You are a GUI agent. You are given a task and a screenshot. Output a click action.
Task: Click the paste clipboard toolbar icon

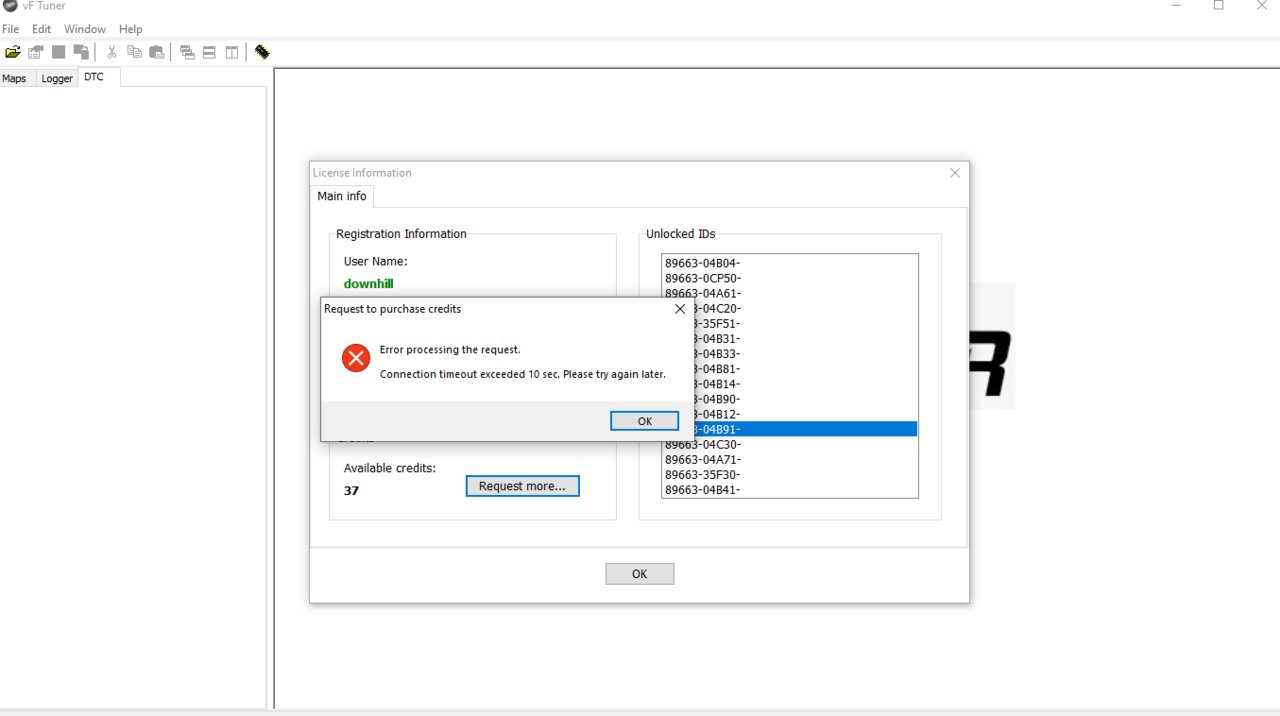point(157,52)
